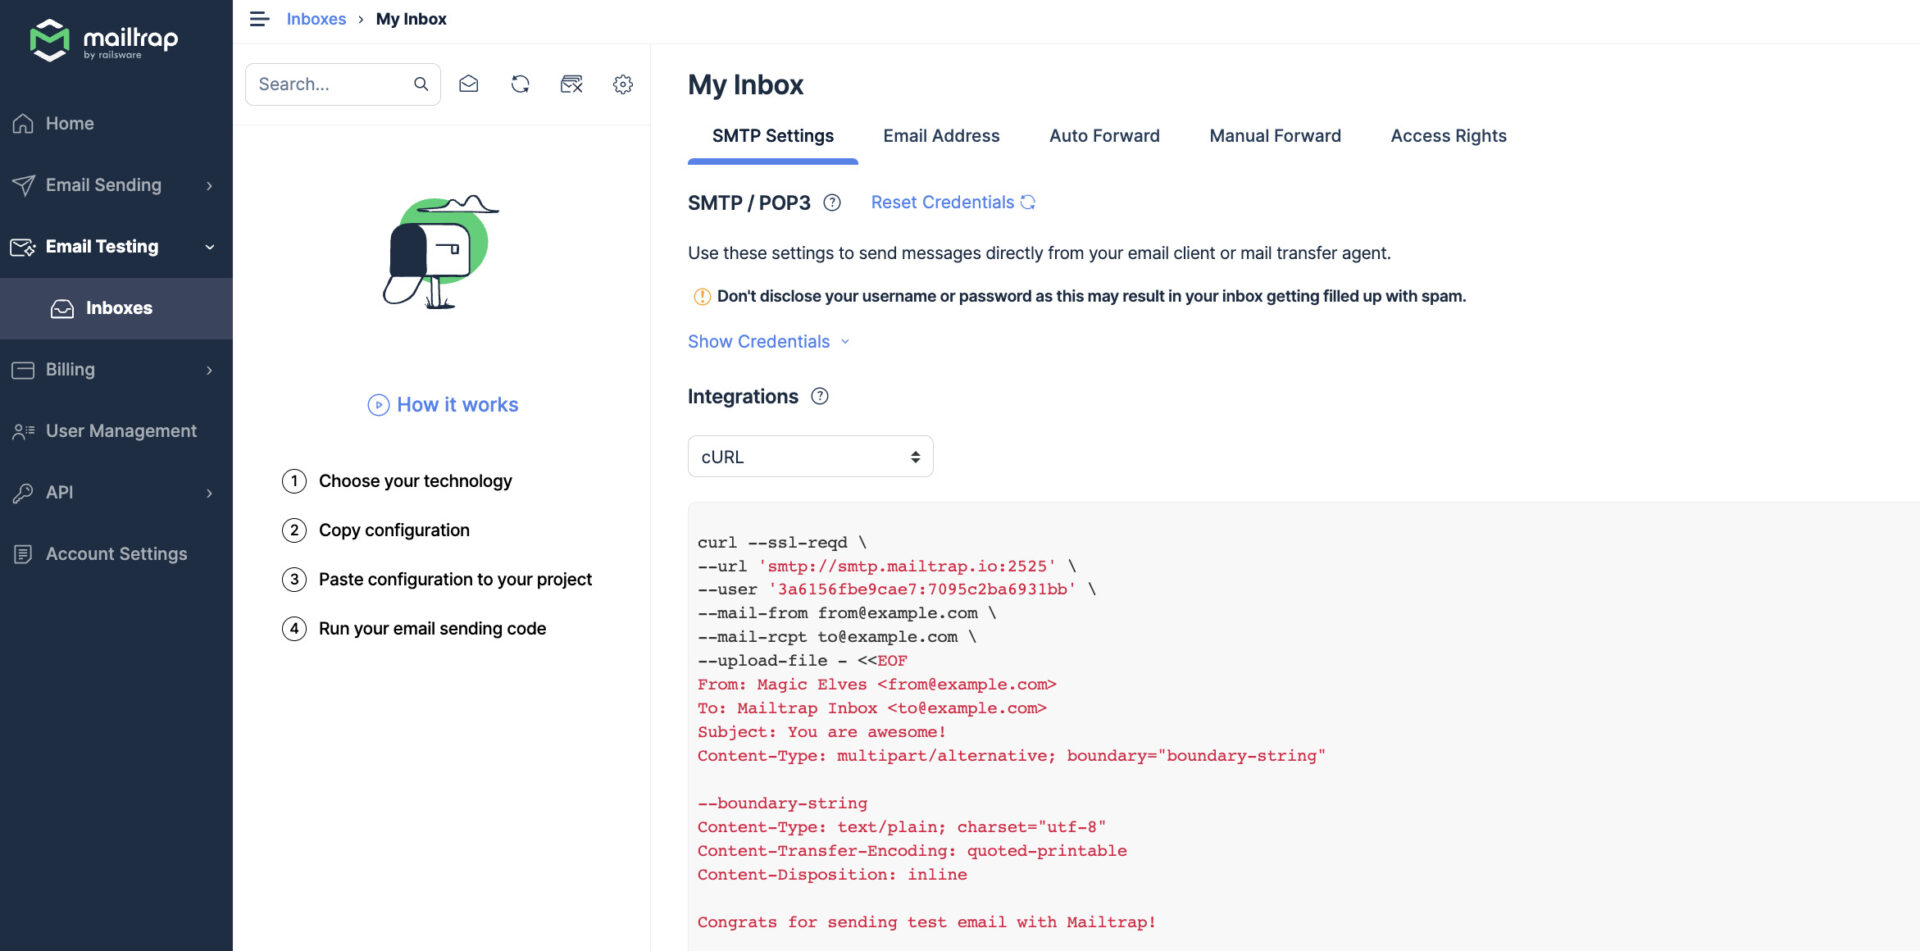
Task: Expand the API sidebar section
Action: (x=60, y=492)
